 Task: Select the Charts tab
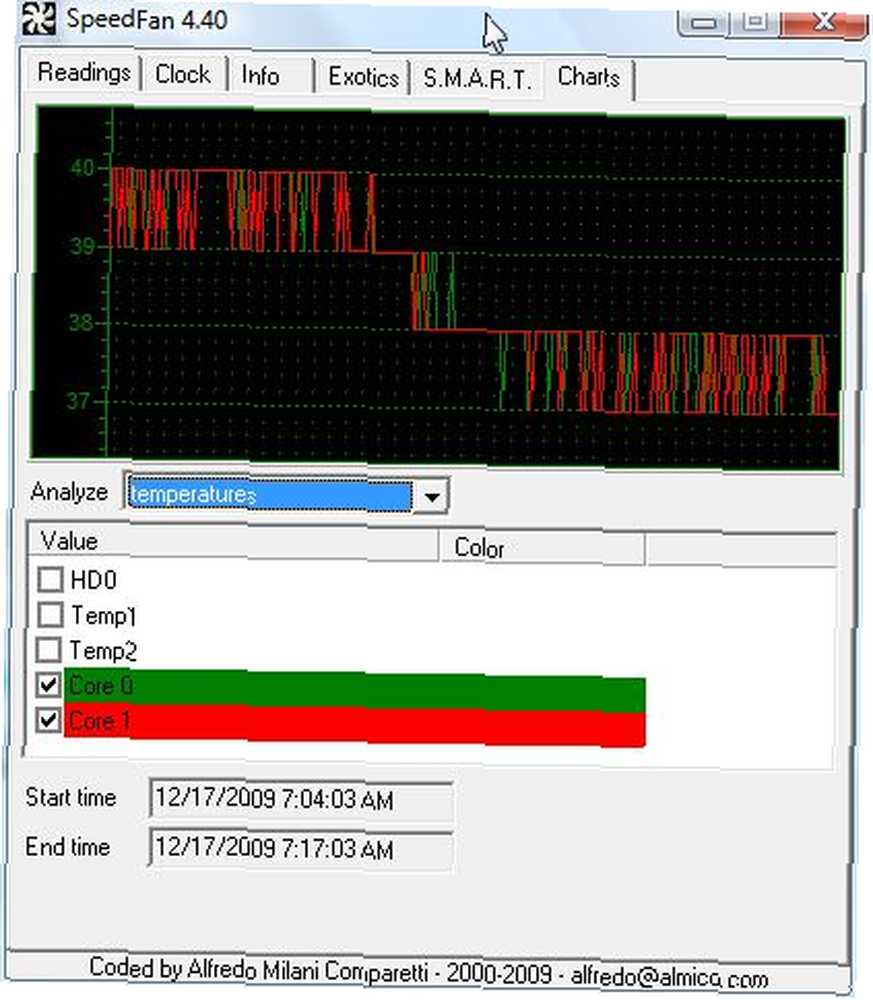(x=589, y=77)
